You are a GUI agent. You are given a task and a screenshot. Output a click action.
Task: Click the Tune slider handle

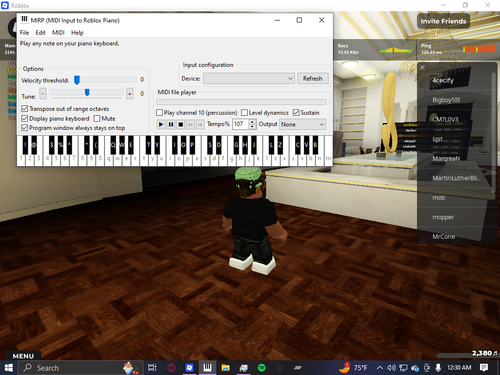point(87,93)
